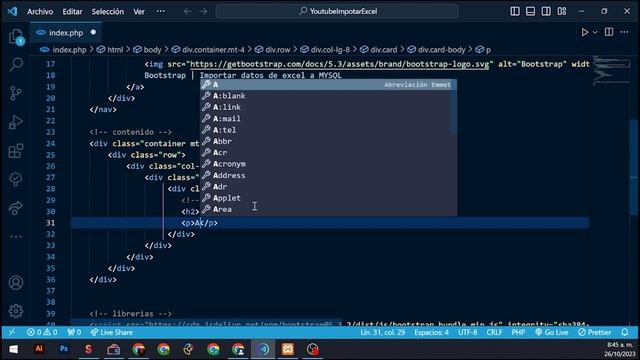The width and height of the screenshot is (640, 360).
Task: Open the Extensions view
Action: (x=16, y=151)
